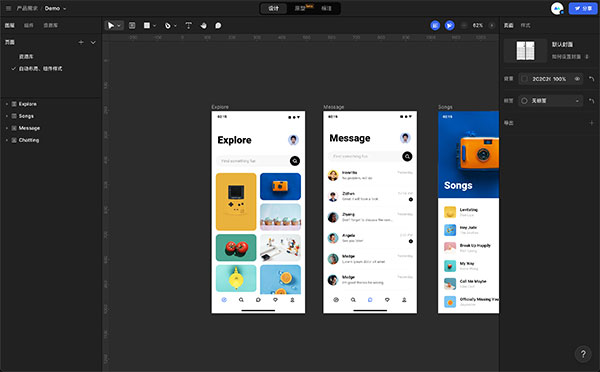Screen dimensions: 600x372
Task: Select the 资源库 page in pages list
Action: click(26, 57)
